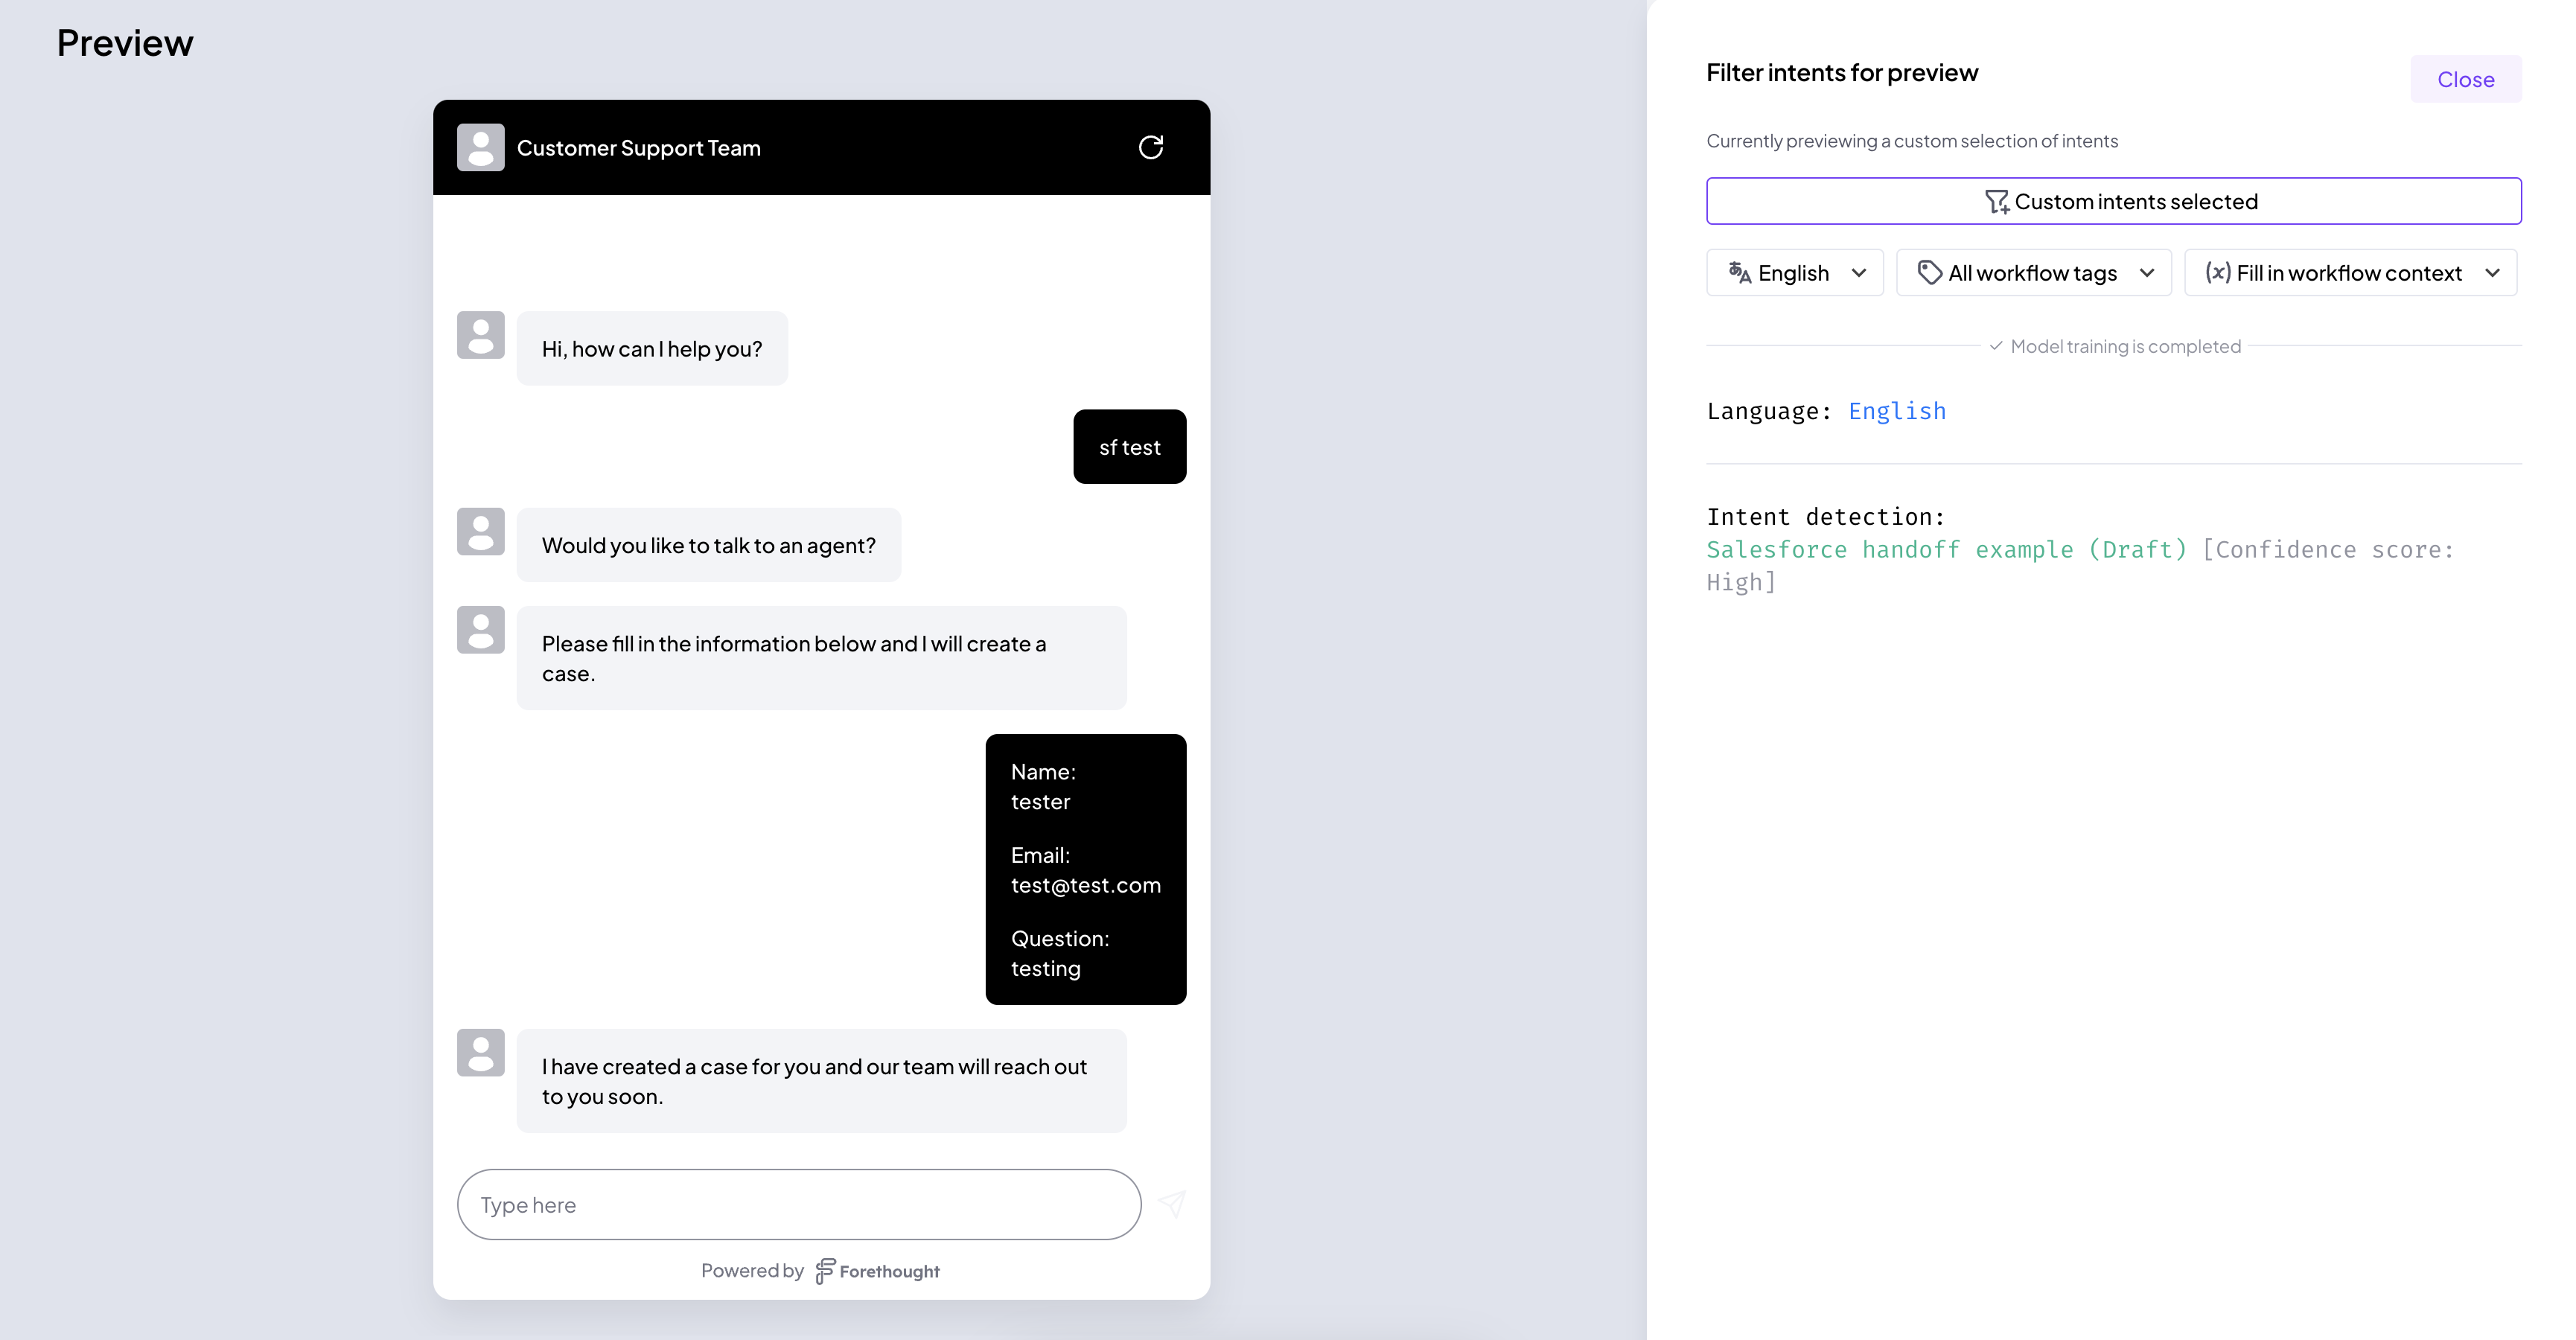This screenshot has width=2576, height=1340.
Task: Click the detected language value 'English'
Action: [1897, 411]
